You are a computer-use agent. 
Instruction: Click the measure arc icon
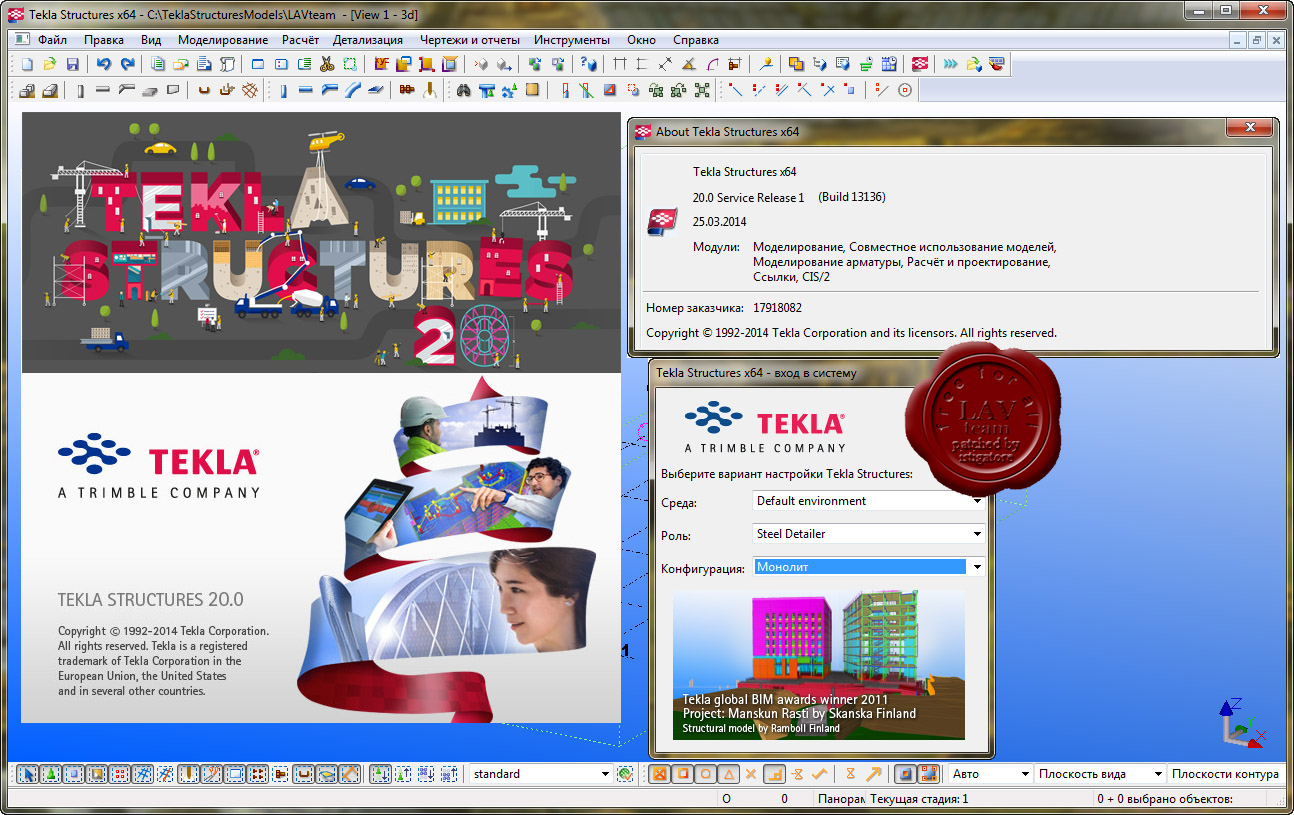(712, 64)
